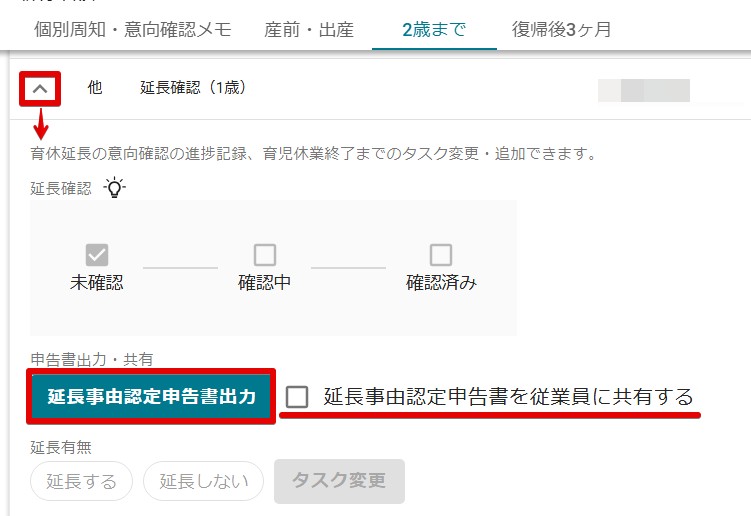
Task: Collapse the 延長確認（1歳）section chevron
Action: [x=40, y=89]
